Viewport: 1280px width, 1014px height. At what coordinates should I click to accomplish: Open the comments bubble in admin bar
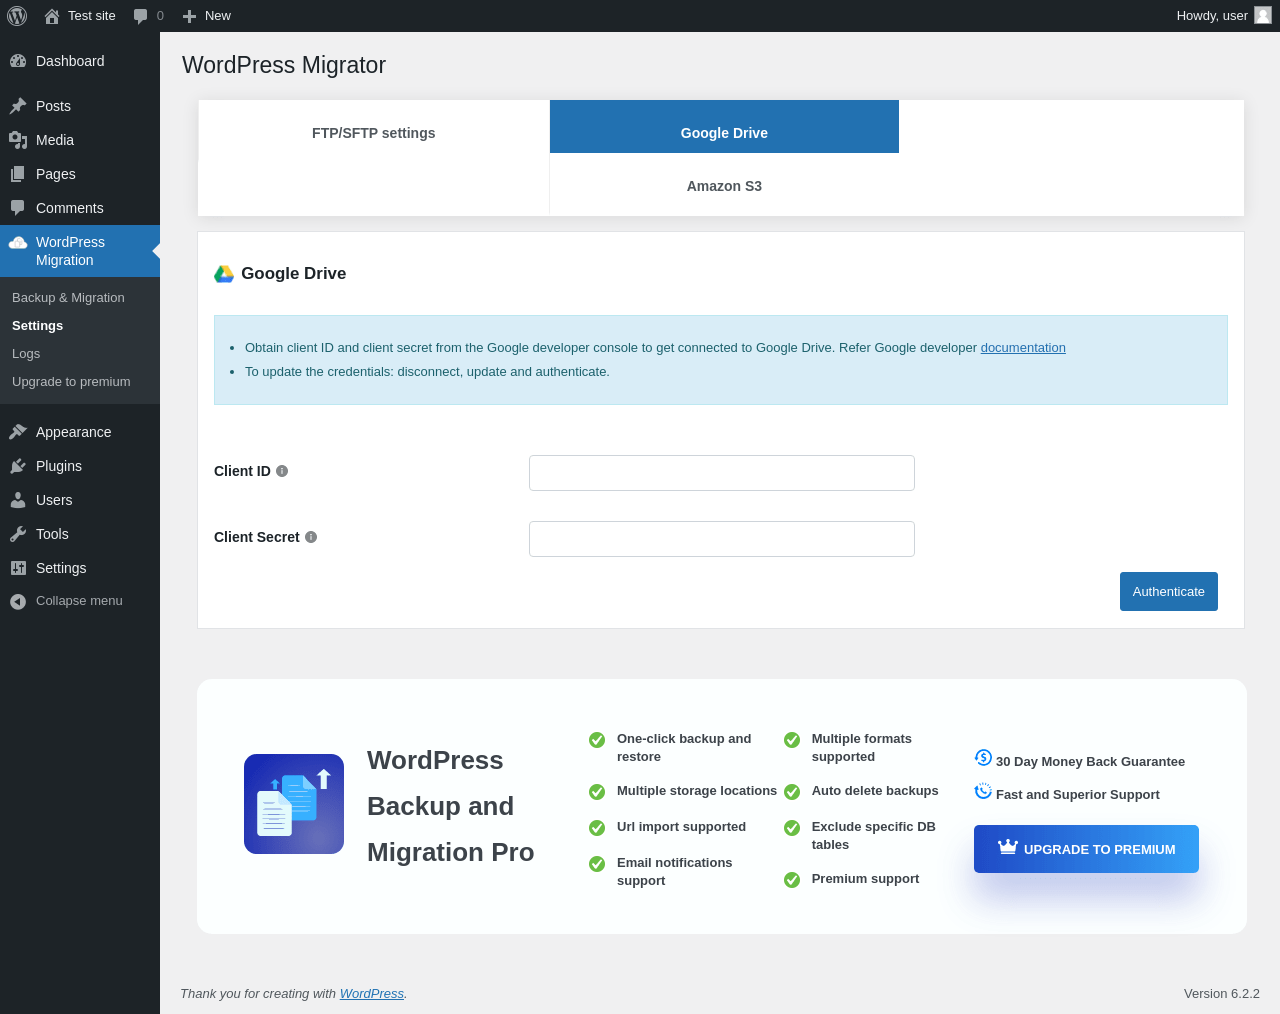(x=141, y=16)
